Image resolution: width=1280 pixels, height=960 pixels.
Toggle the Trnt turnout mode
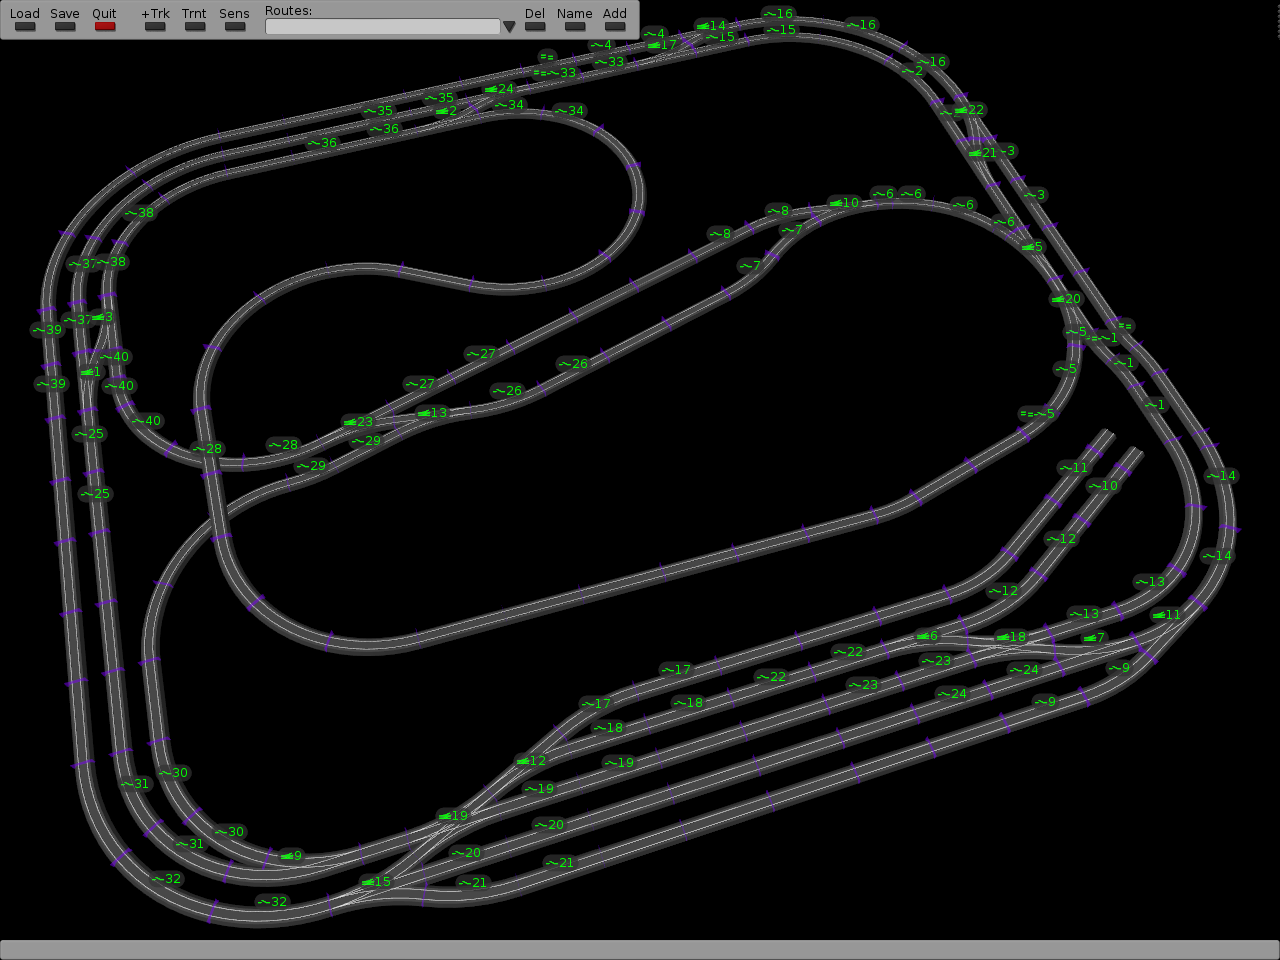click(194, 26)
